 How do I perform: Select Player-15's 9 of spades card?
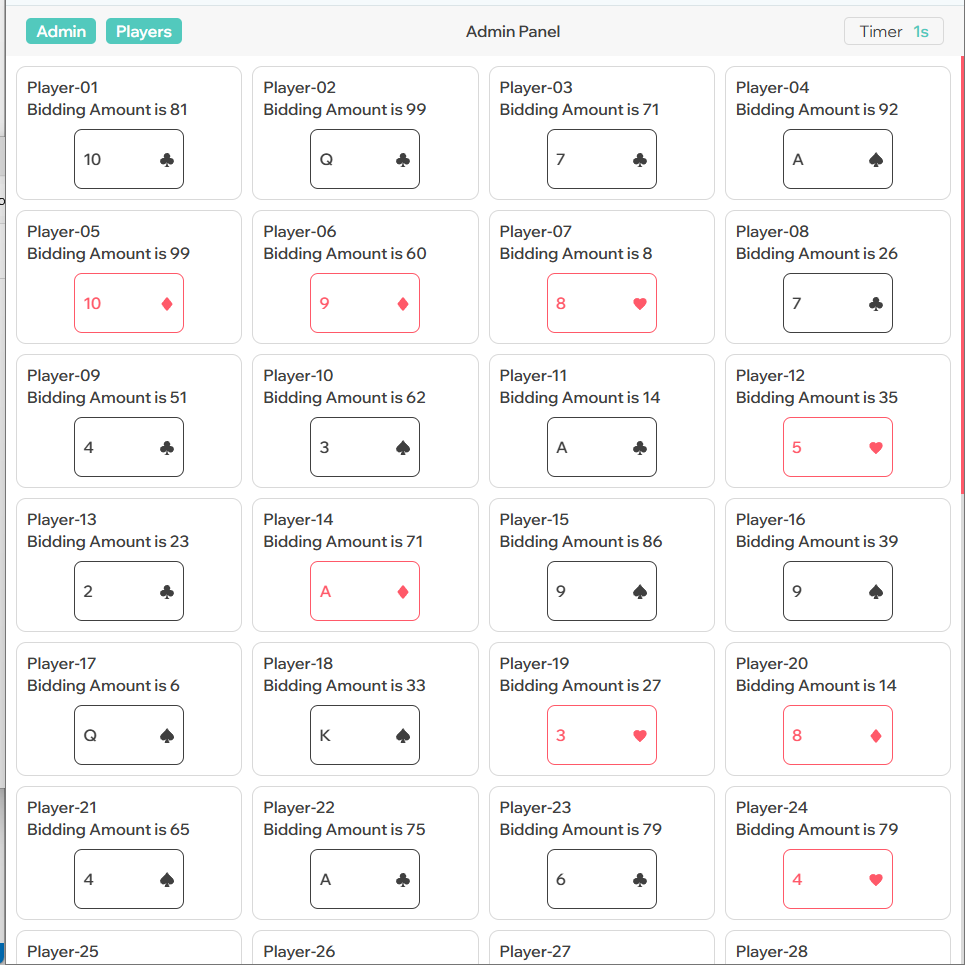[602, 591]
